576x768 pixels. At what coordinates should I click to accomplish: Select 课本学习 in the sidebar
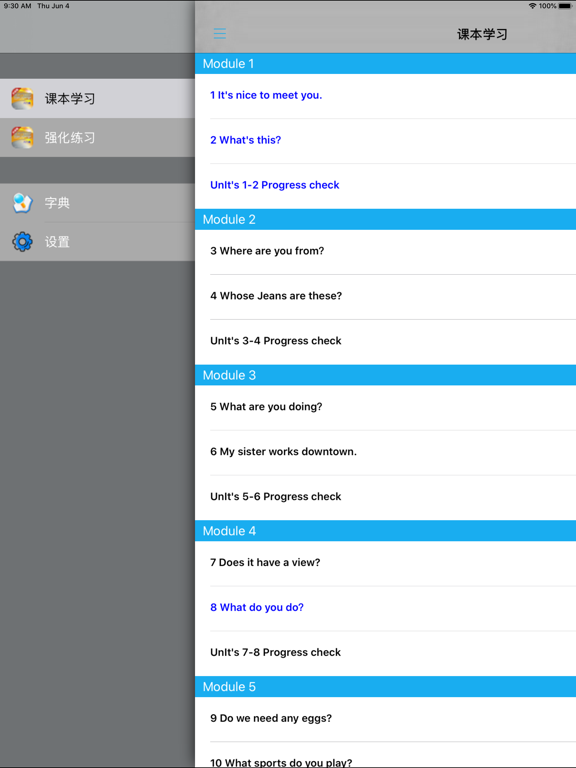[97, 98]
